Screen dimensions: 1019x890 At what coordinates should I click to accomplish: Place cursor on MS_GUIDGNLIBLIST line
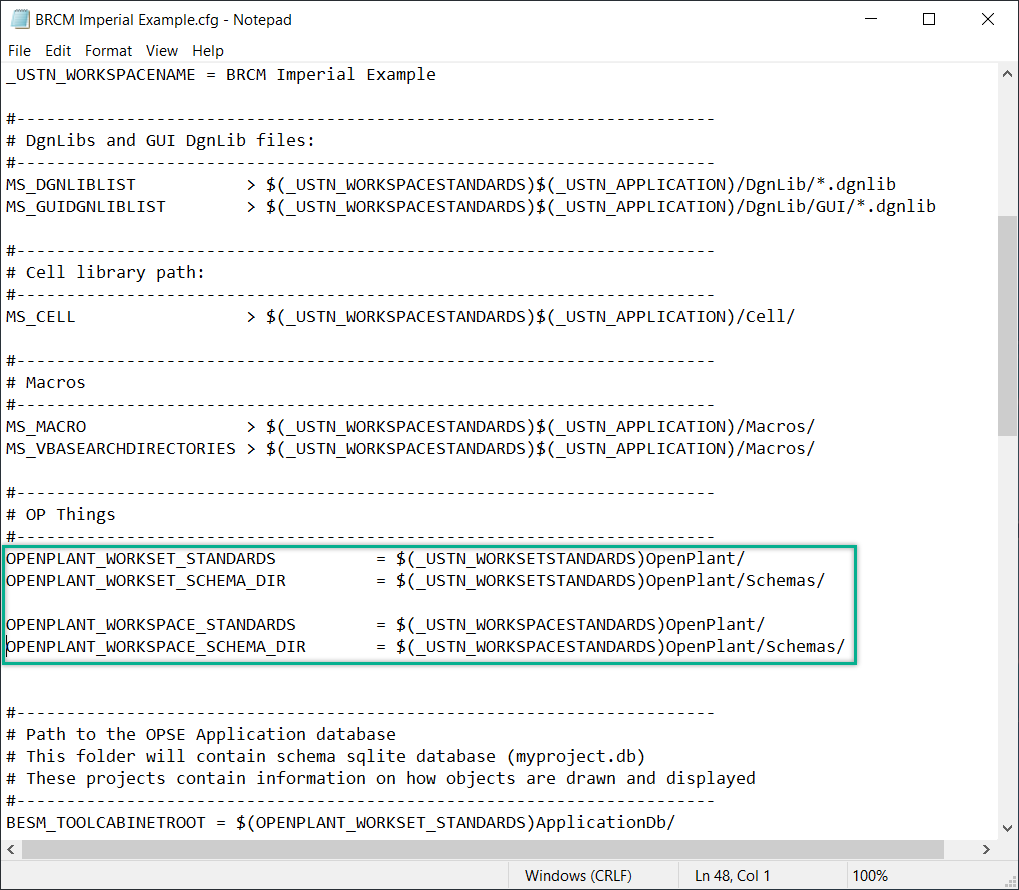[471, 207]
